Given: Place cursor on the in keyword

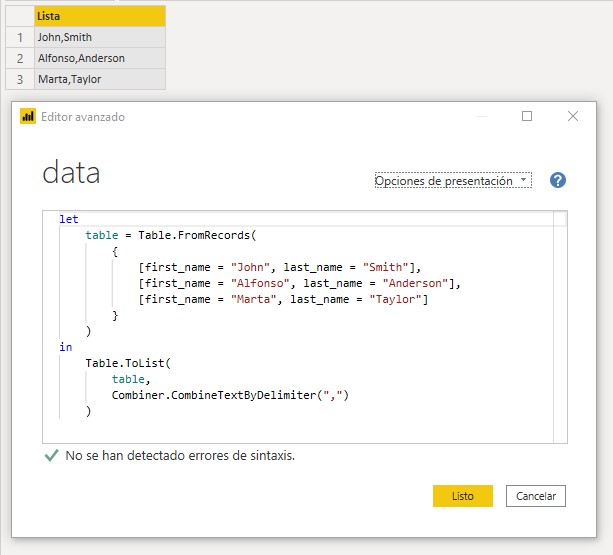Looking at the screenshot, I should [x=66, y=347].
